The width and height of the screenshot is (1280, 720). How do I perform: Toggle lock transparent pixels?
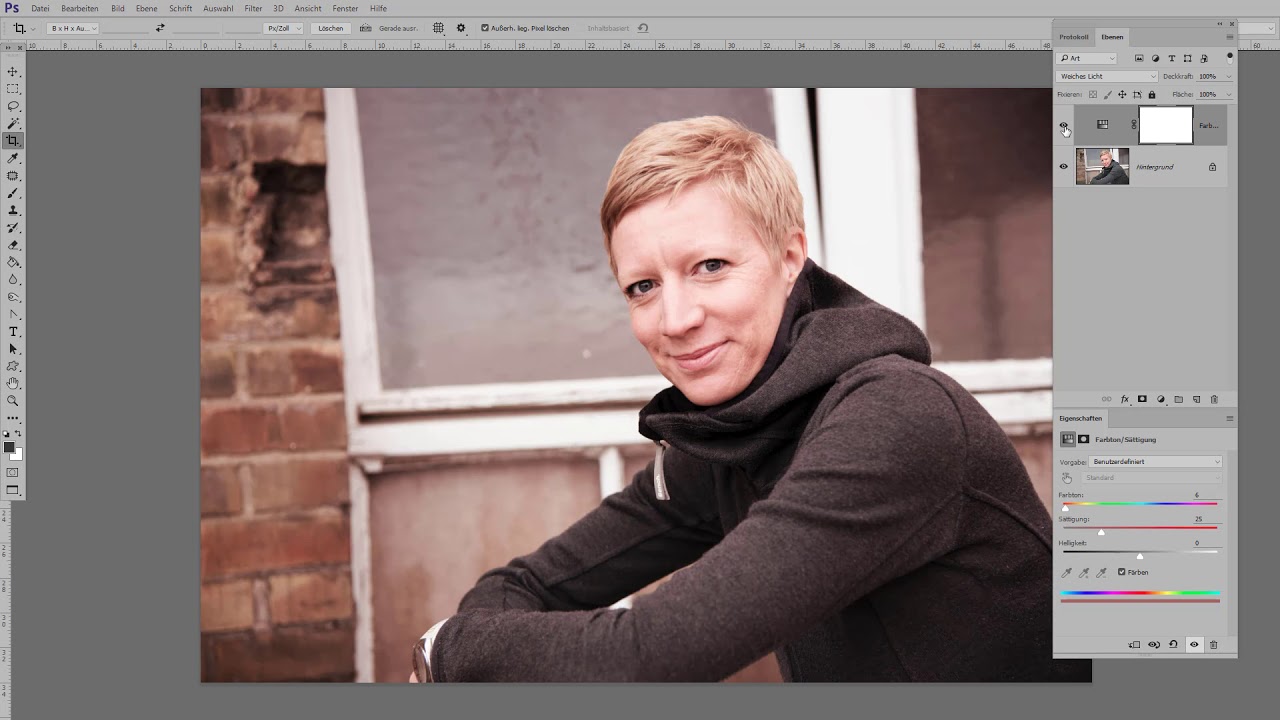1093,95
